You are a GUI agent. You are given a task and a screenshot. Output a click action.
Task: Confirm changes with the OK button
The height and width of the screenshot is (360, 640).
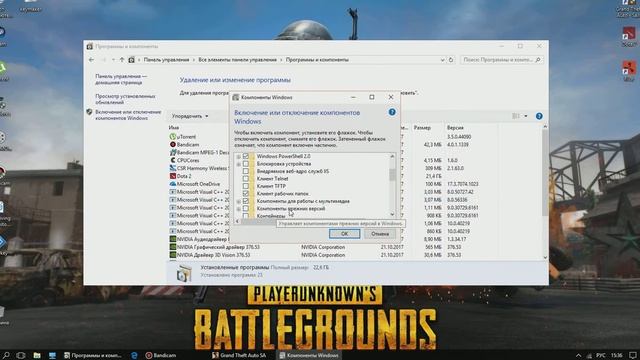344,234
